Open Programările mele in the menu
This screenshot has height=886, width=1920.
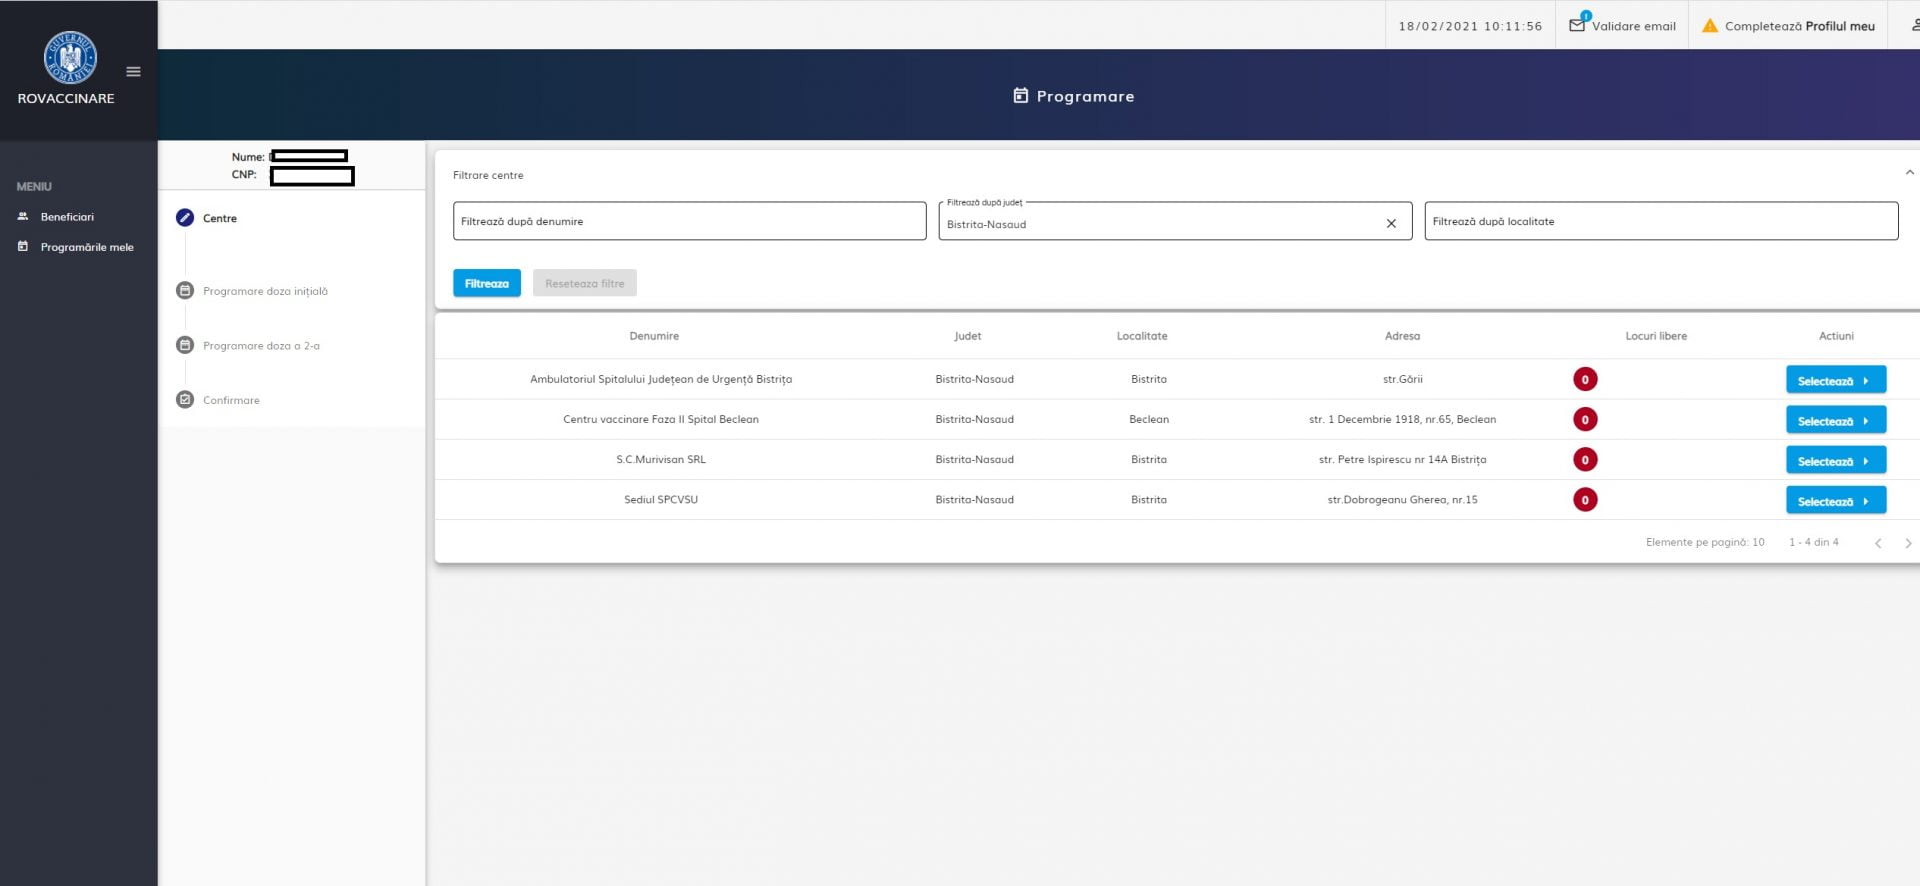coord(87,247)
